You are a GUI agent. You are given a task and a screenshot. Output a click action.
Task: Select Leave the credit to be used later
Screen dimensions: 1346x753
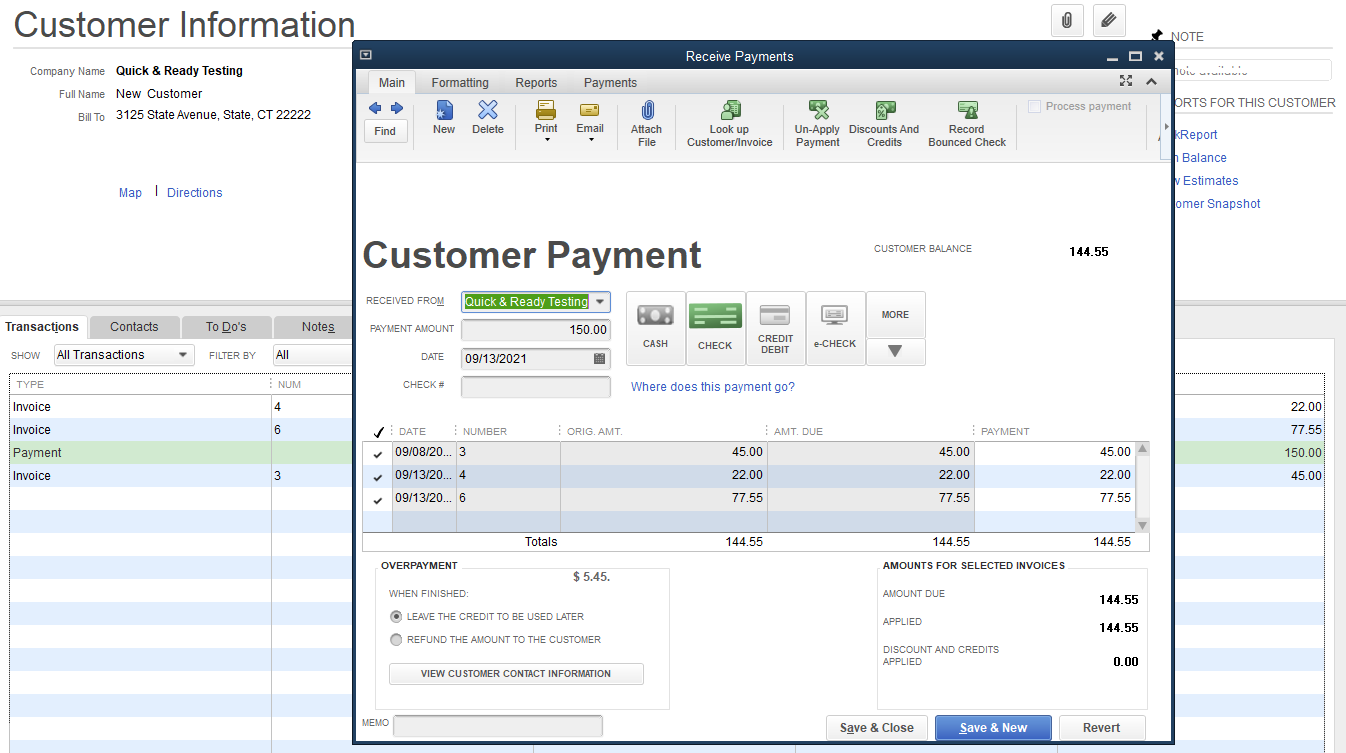tap(397, 617)
